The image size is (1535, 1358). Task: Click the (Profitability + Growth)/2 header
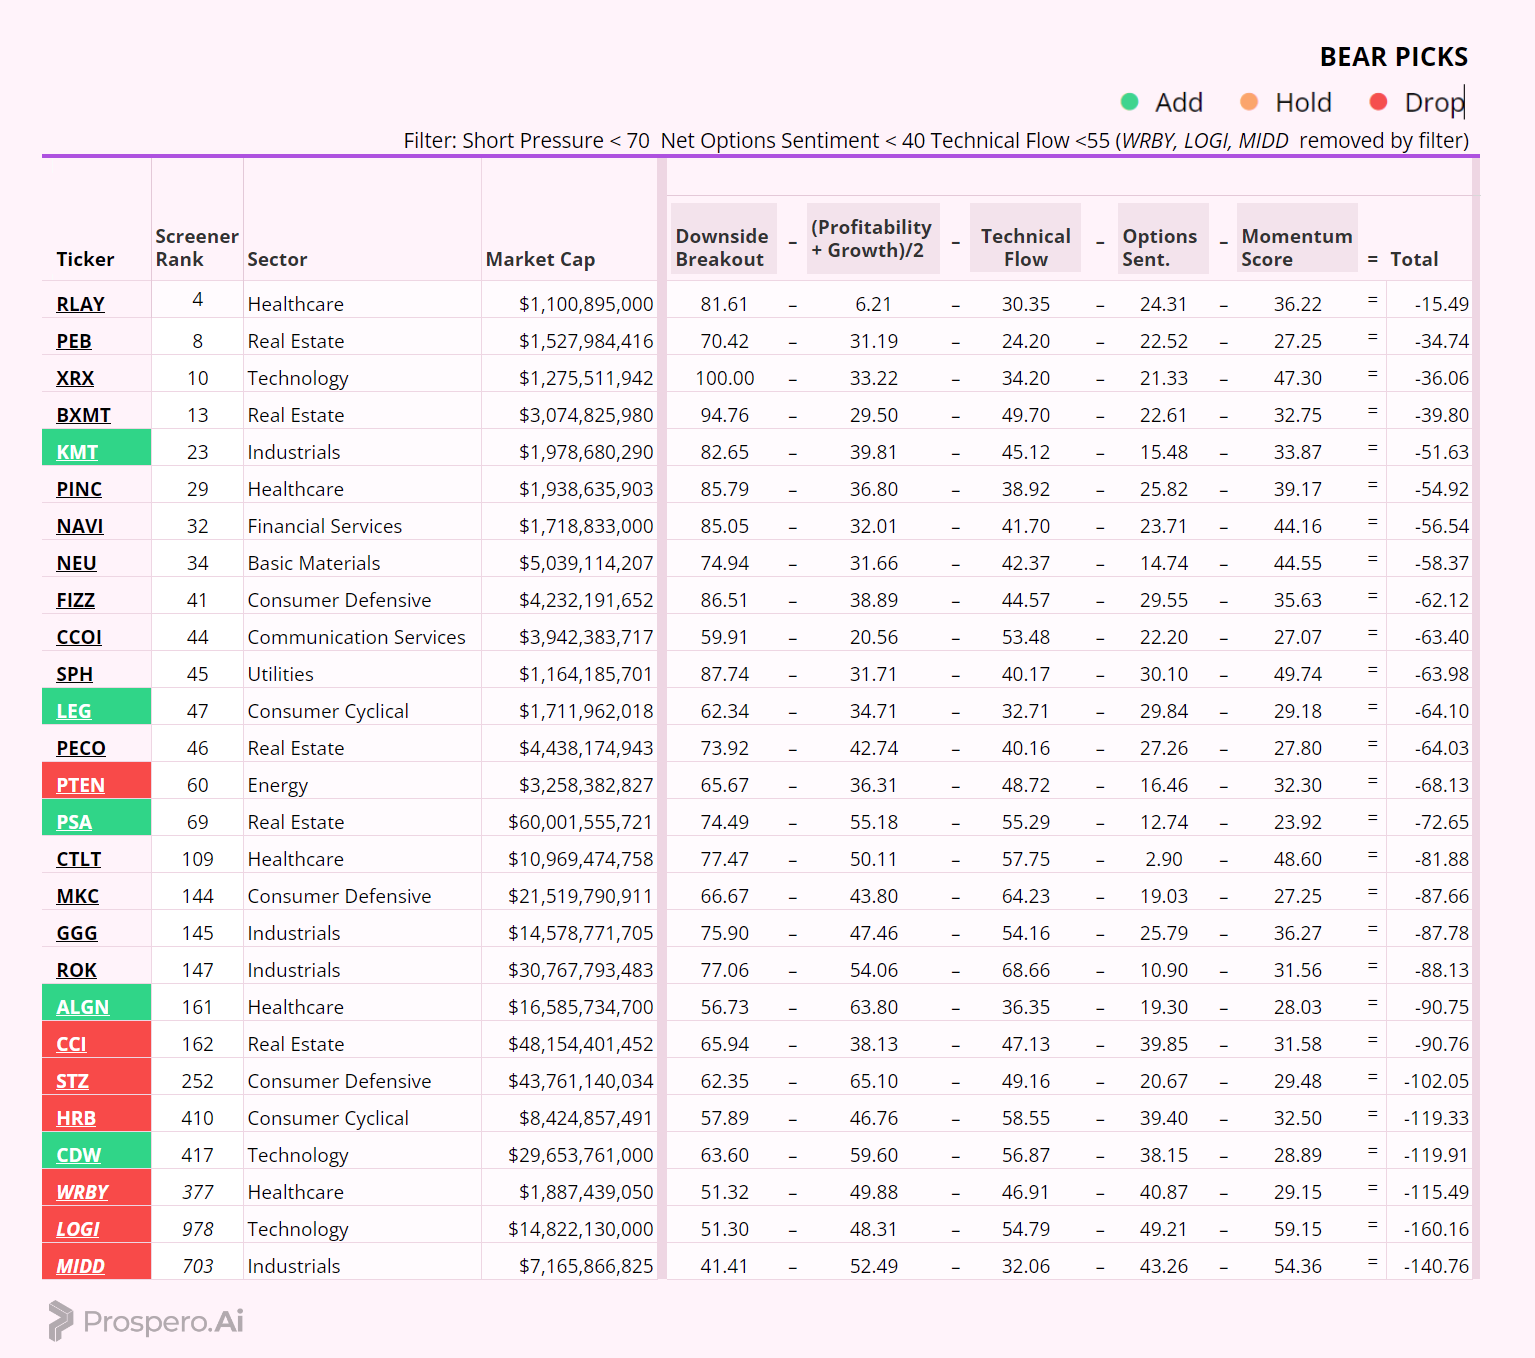871,238
